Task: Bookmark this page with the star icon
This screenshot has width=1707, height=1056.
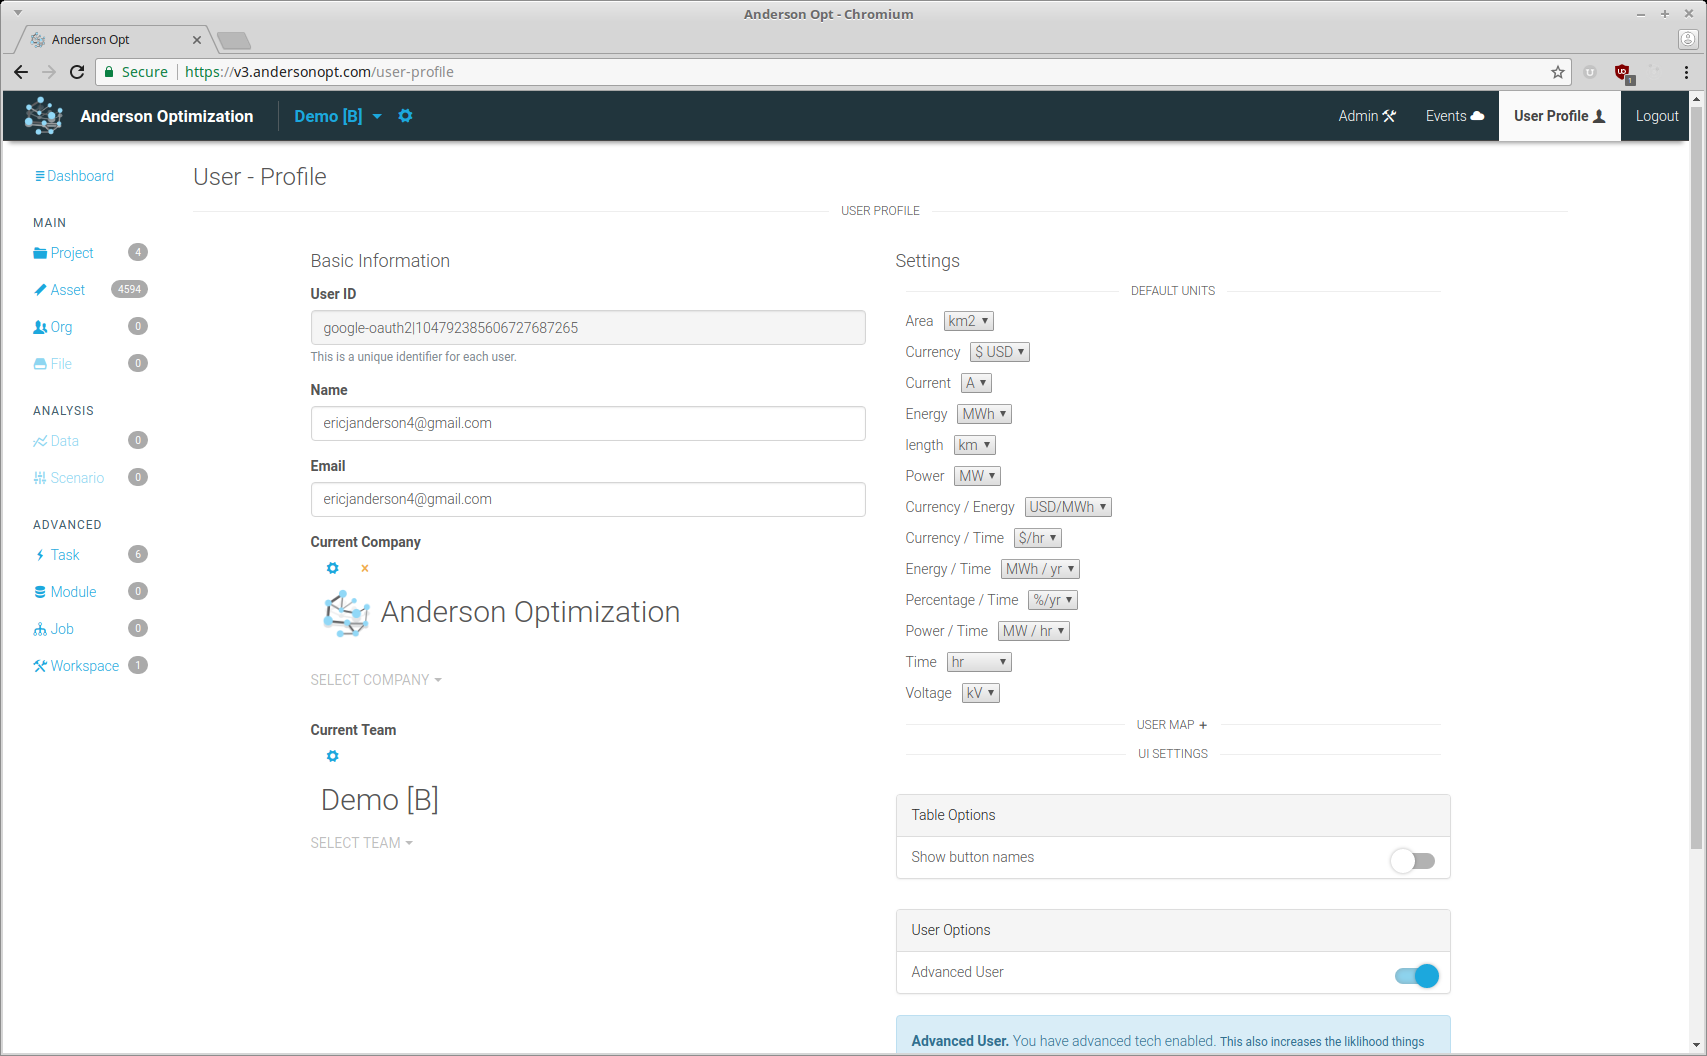Action: (1557, 72)
